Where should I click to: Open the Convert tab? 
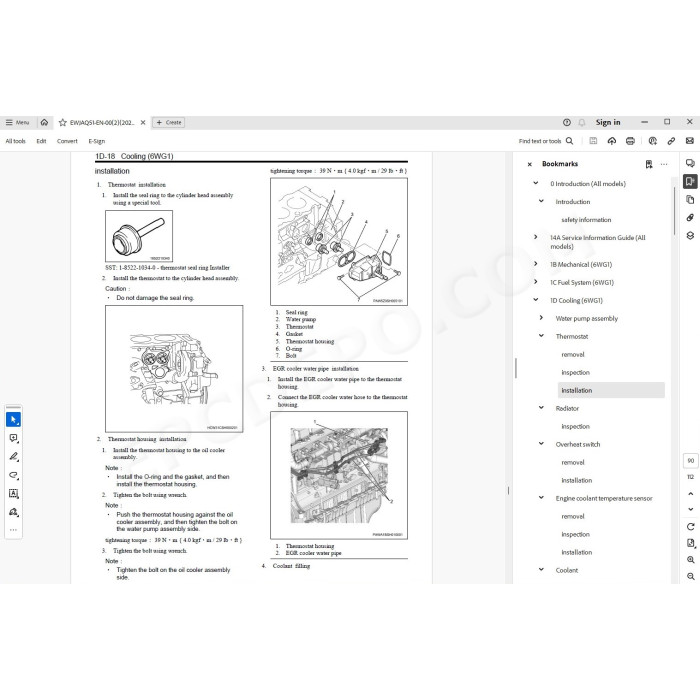click(67, 141)
